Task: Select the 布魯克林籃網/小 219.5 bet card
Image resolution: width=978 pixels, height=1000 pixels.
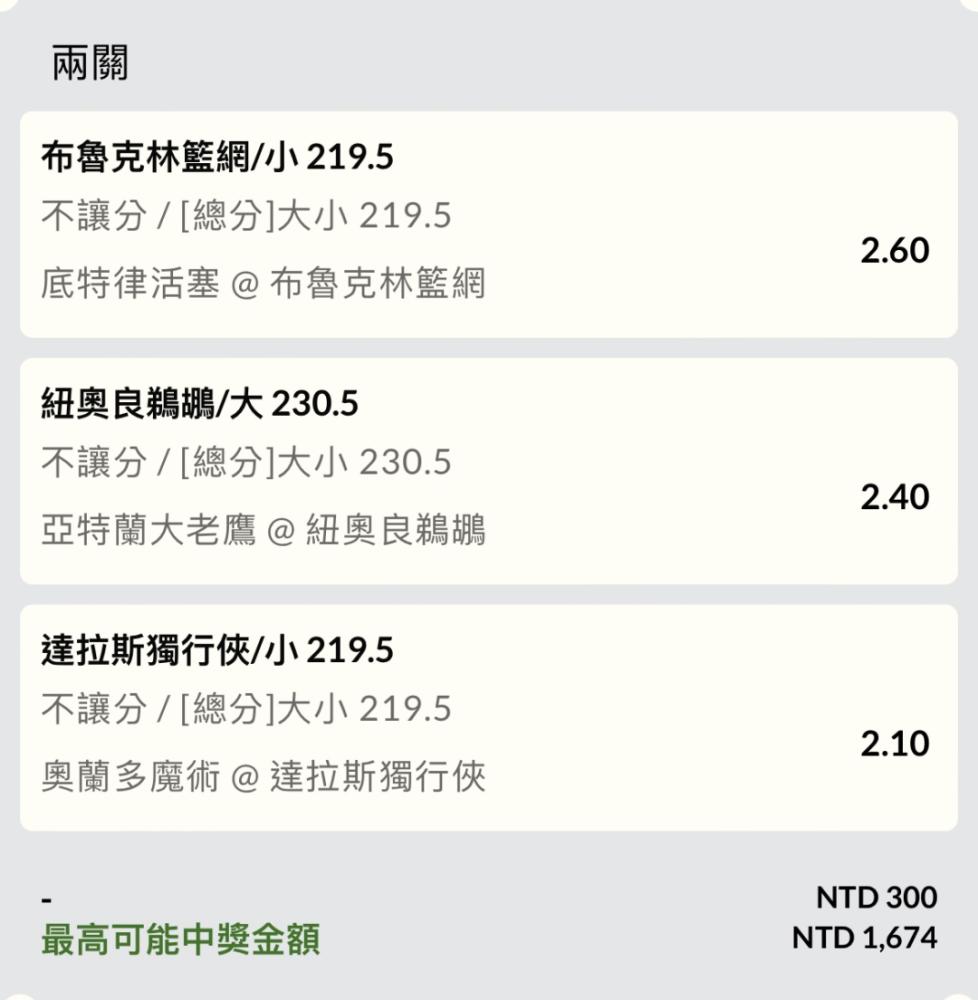Action: pyautogui.click(x=488, y=224)
